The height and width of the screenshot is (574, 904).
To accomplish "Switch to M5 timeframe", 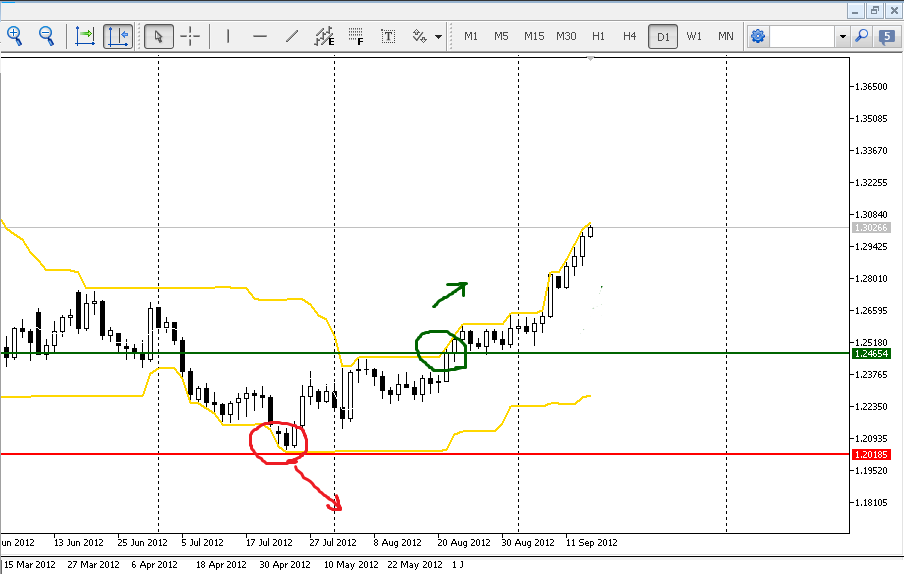I will coord(502,36).
